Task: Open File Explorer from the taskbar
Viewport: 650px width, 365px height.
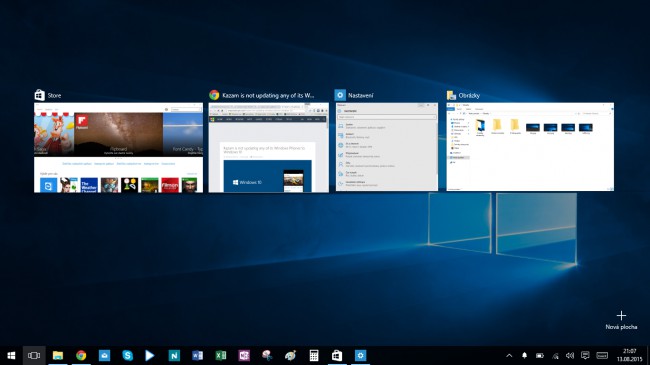Action: [58, 355]
